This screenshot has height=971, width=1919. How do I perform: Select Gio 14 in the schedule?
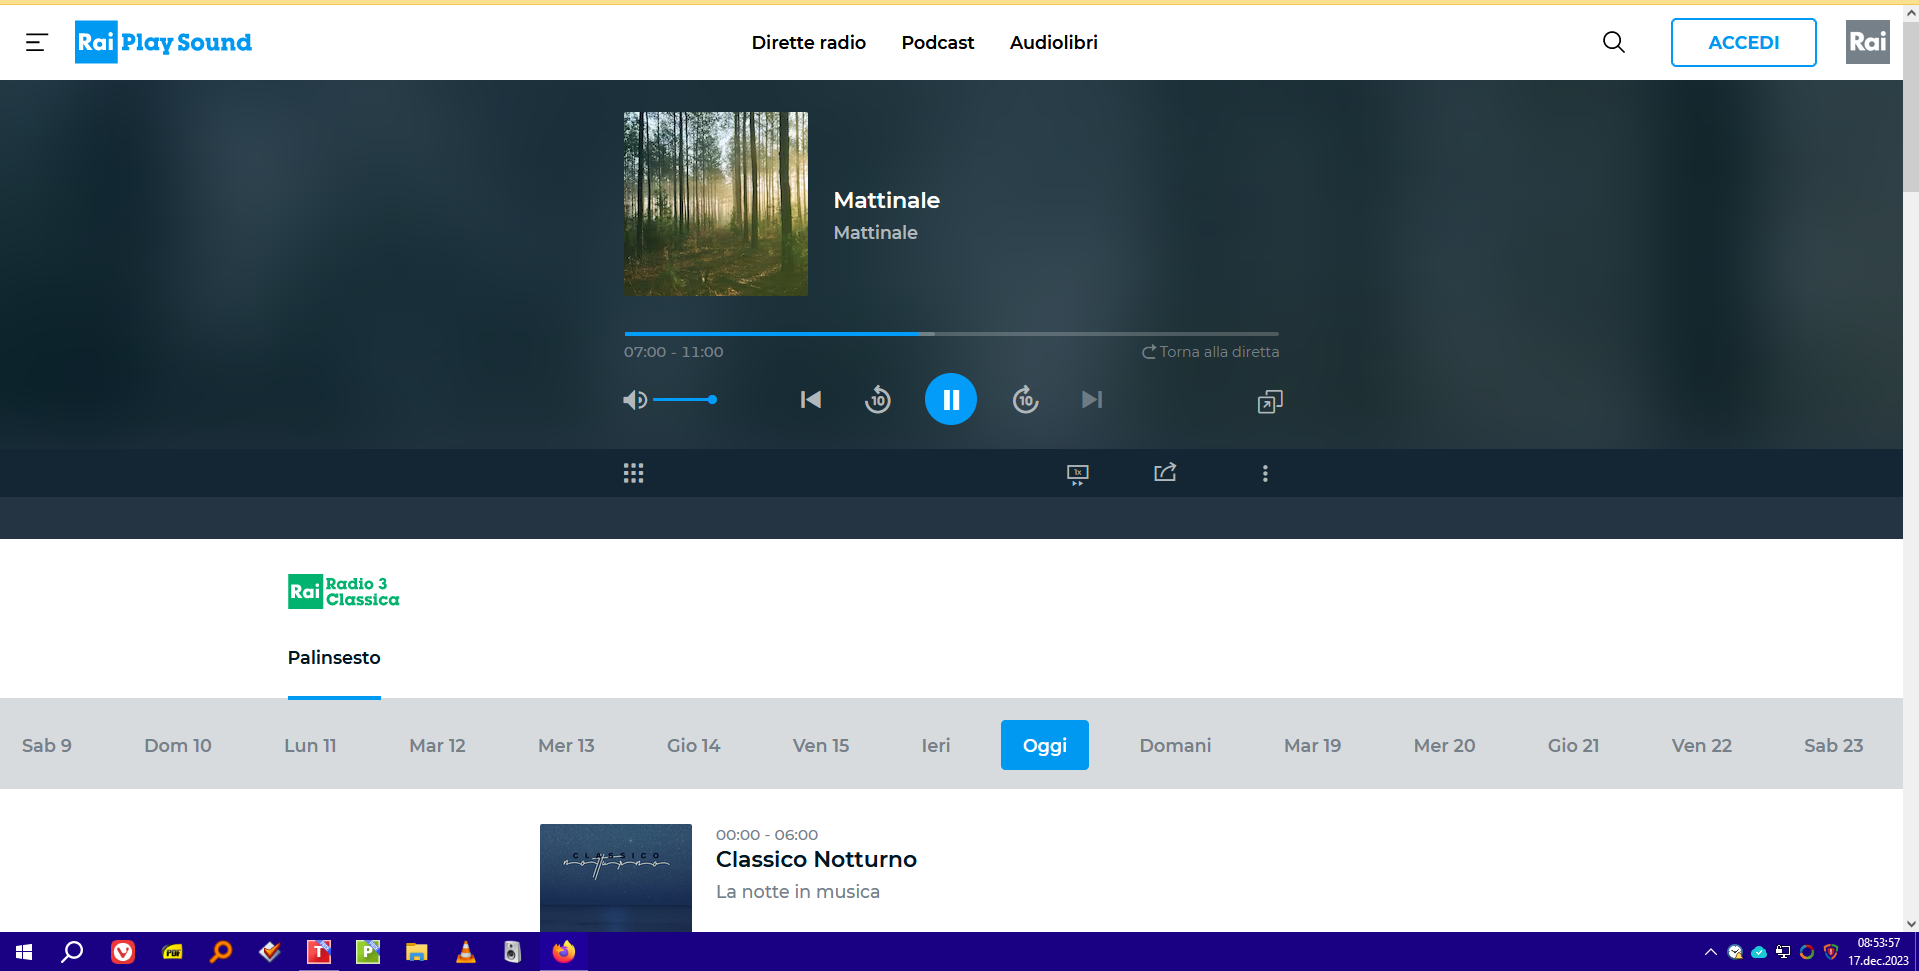click(693, 745)
